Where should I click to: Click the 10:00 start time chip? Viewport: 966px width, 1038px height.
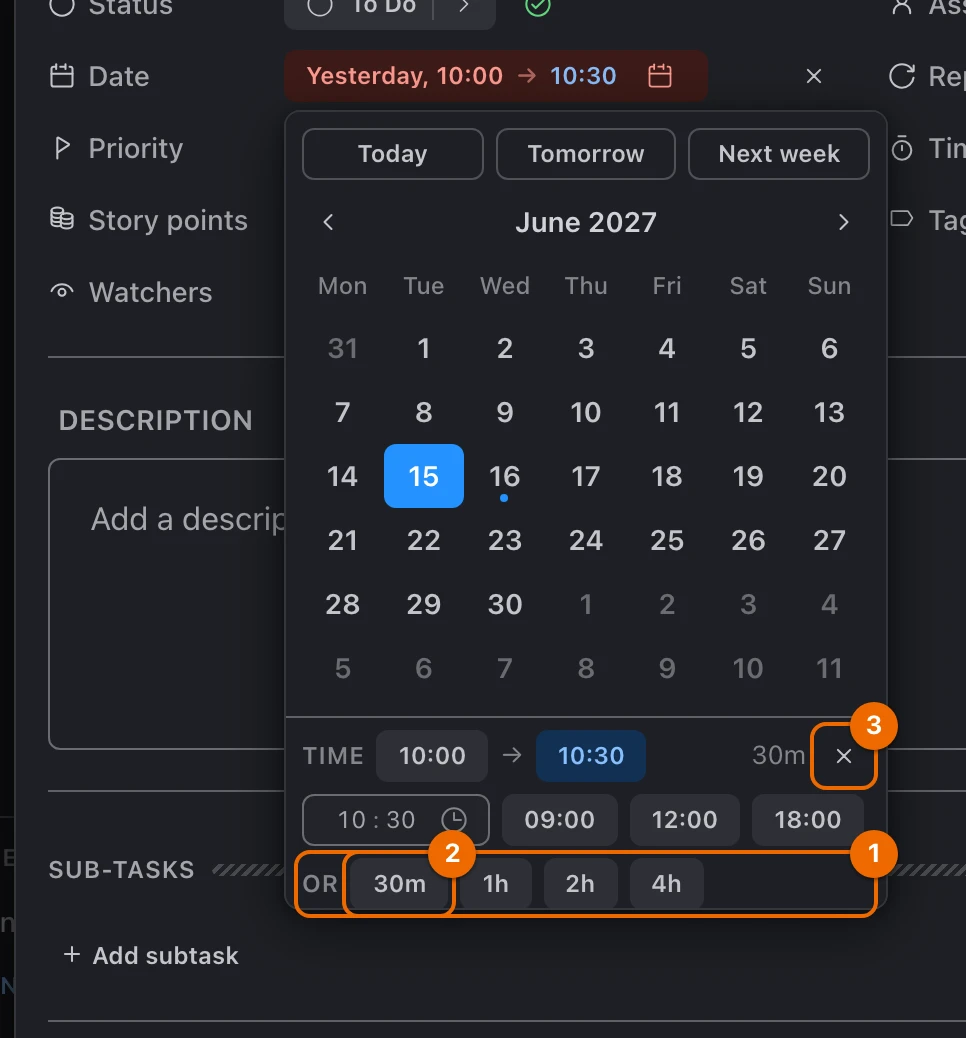432,756
